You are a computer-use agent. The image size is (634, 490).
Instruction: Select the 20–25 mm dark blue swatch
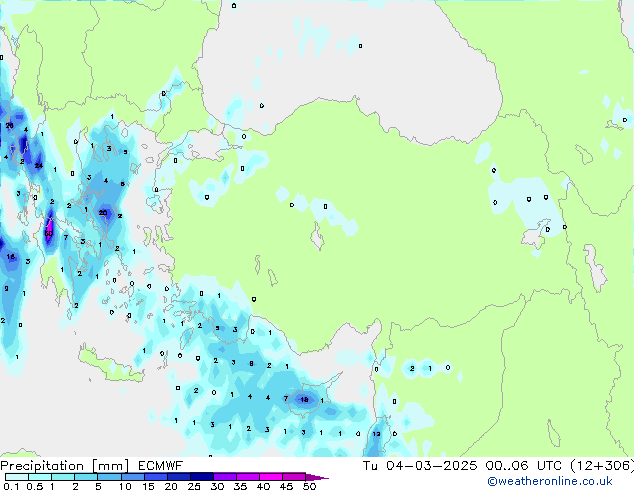point(179,477)
